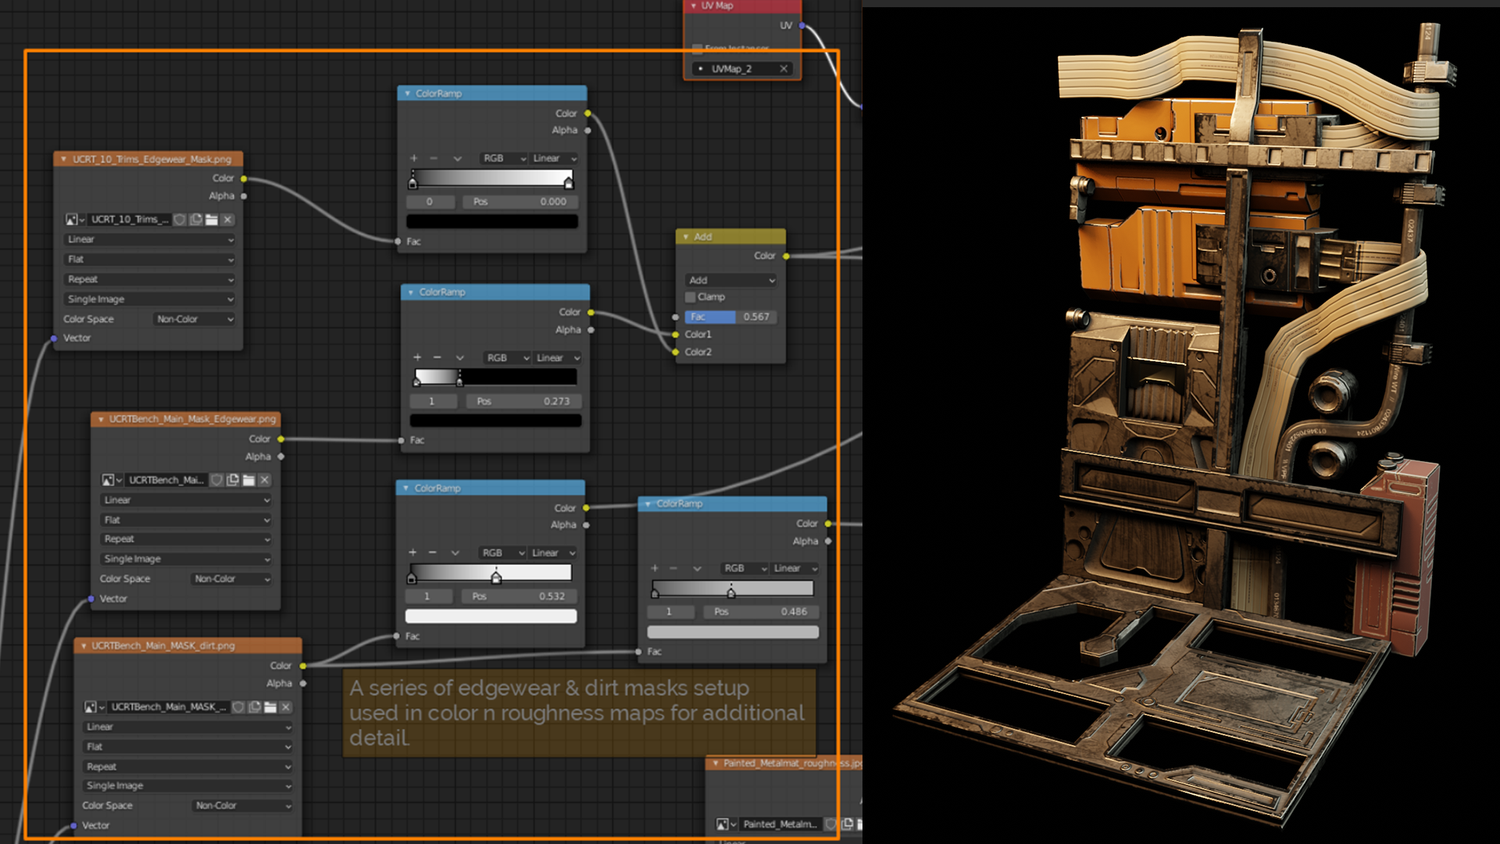Click the duplicate image icon on Painted_Metalmat node

(847, 824)
